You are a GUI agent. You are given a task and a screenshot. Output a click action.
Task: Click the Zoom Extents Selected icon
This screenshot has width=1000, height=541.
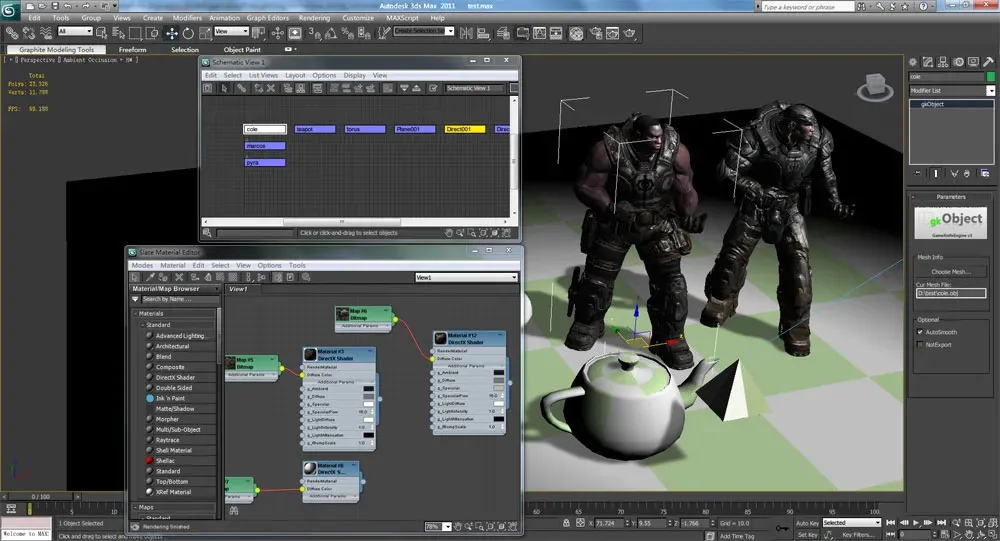pyautogui.click(x=981, y=522)
